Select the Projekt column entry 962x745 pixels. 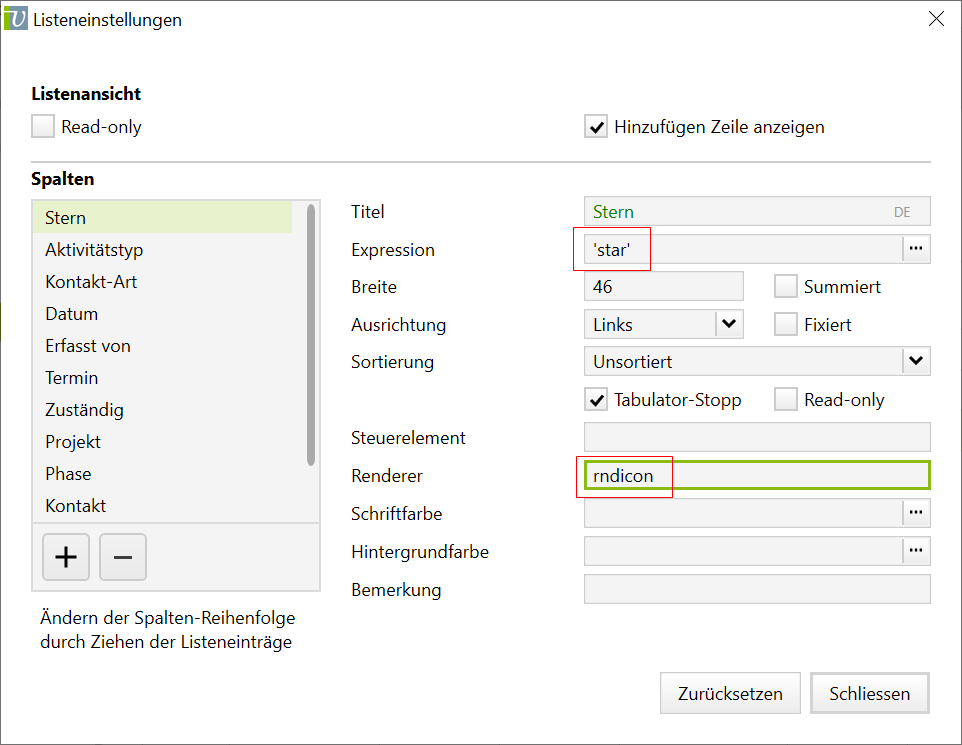click(73, 442)
